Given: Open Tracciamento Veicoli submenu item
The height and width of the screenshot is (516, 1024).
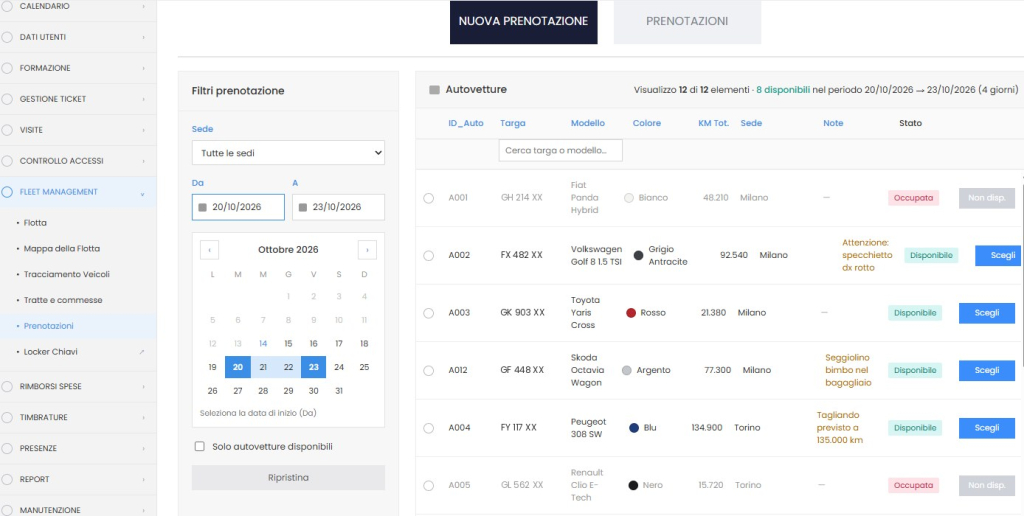Looking at the screenshot, I should [67, 274].
